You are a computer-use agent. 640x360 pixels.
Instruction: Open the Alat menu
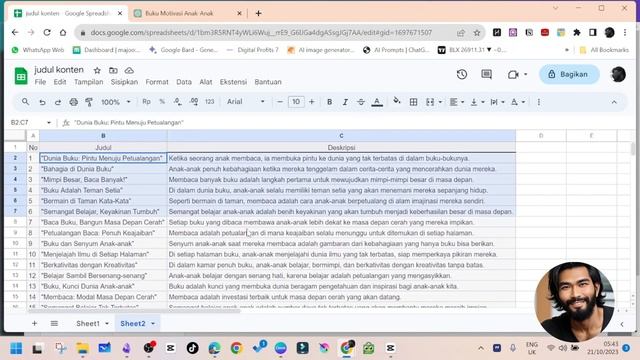pyautogui.click(x=206, y=82)
